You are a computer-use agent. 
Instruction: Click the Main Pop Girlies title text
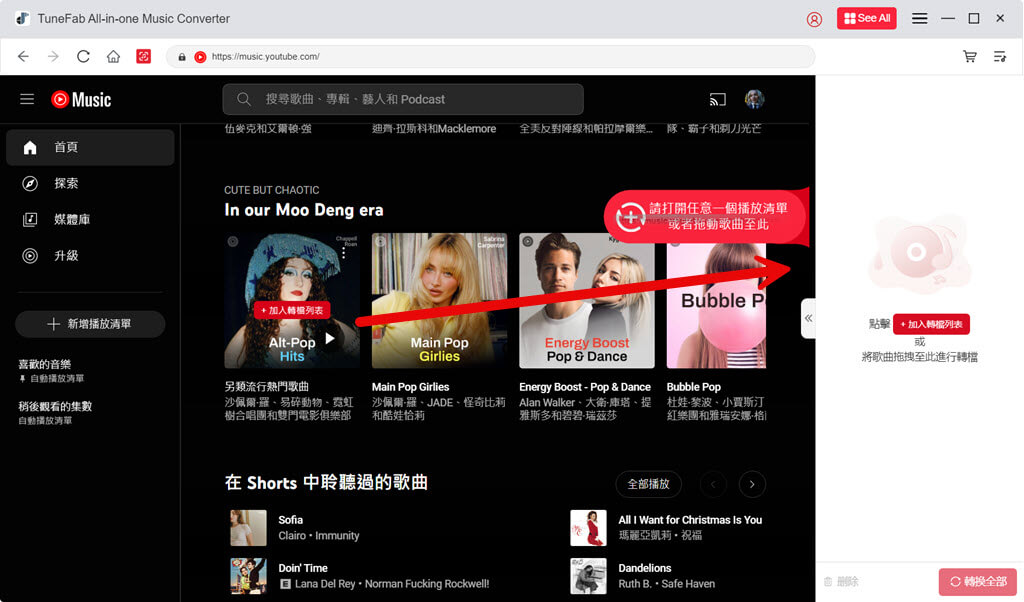pos(411,387)
